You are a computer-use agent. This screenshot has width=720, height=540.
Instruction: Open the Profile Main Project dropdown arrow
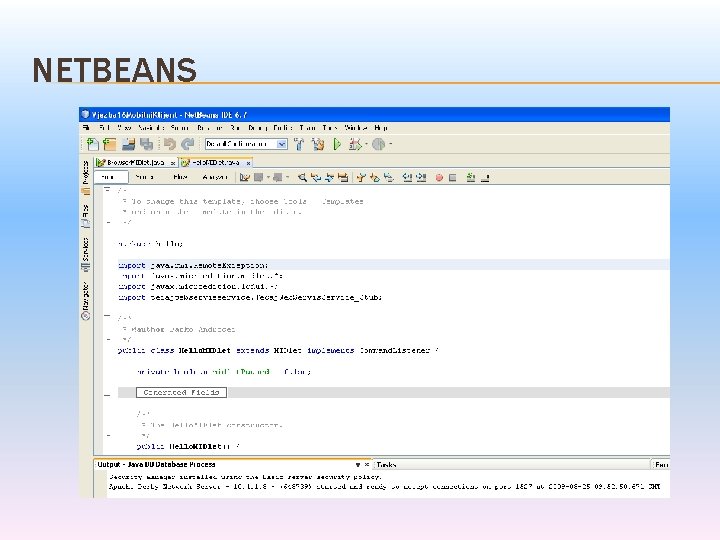[391, 144]
